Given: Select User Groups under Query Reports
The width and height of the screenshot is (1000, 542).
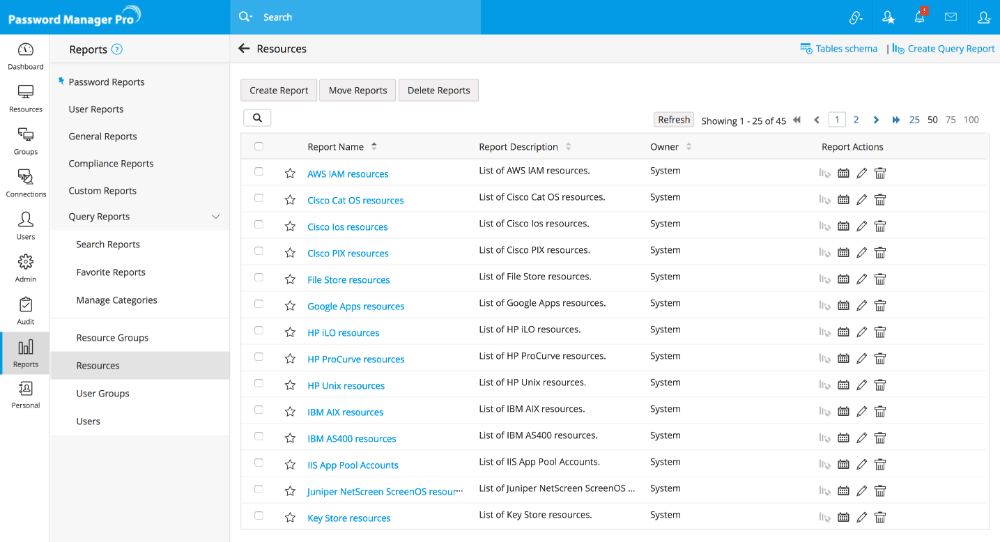Looking at the screenshot, I should coord(103,394).
